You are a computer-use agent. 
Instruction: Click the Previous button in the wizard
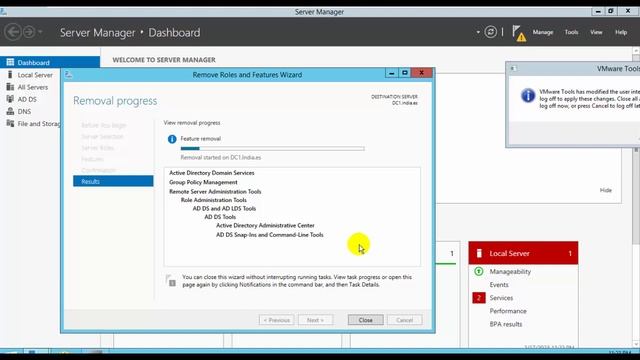tap(276, 320)
